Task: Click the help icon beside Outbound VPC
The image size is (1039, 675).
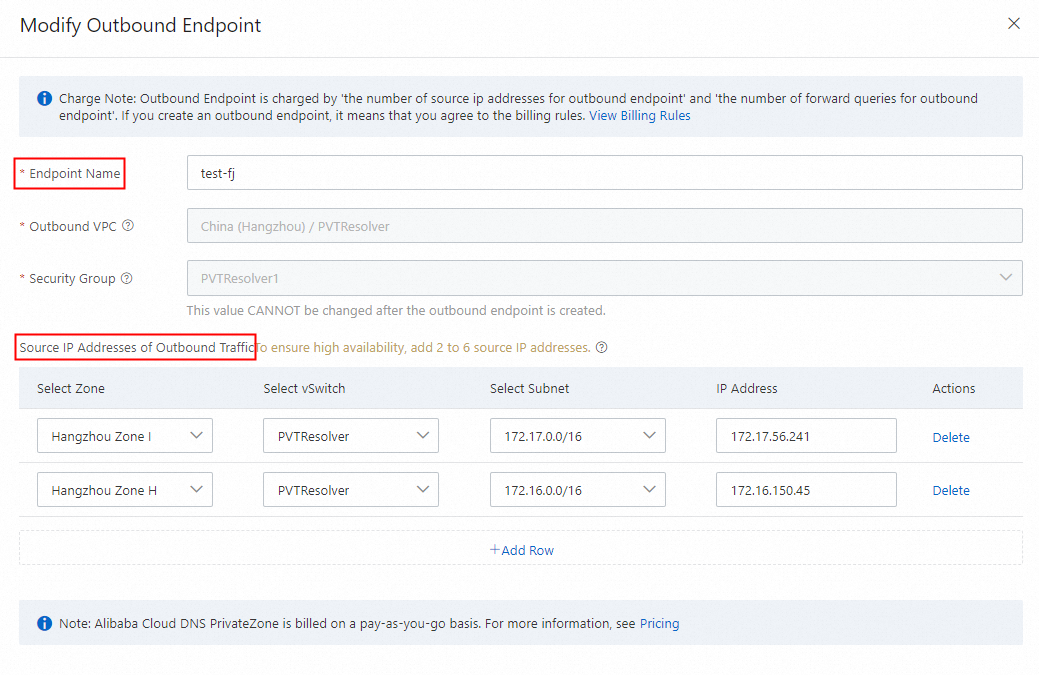Action: [128, 226]
